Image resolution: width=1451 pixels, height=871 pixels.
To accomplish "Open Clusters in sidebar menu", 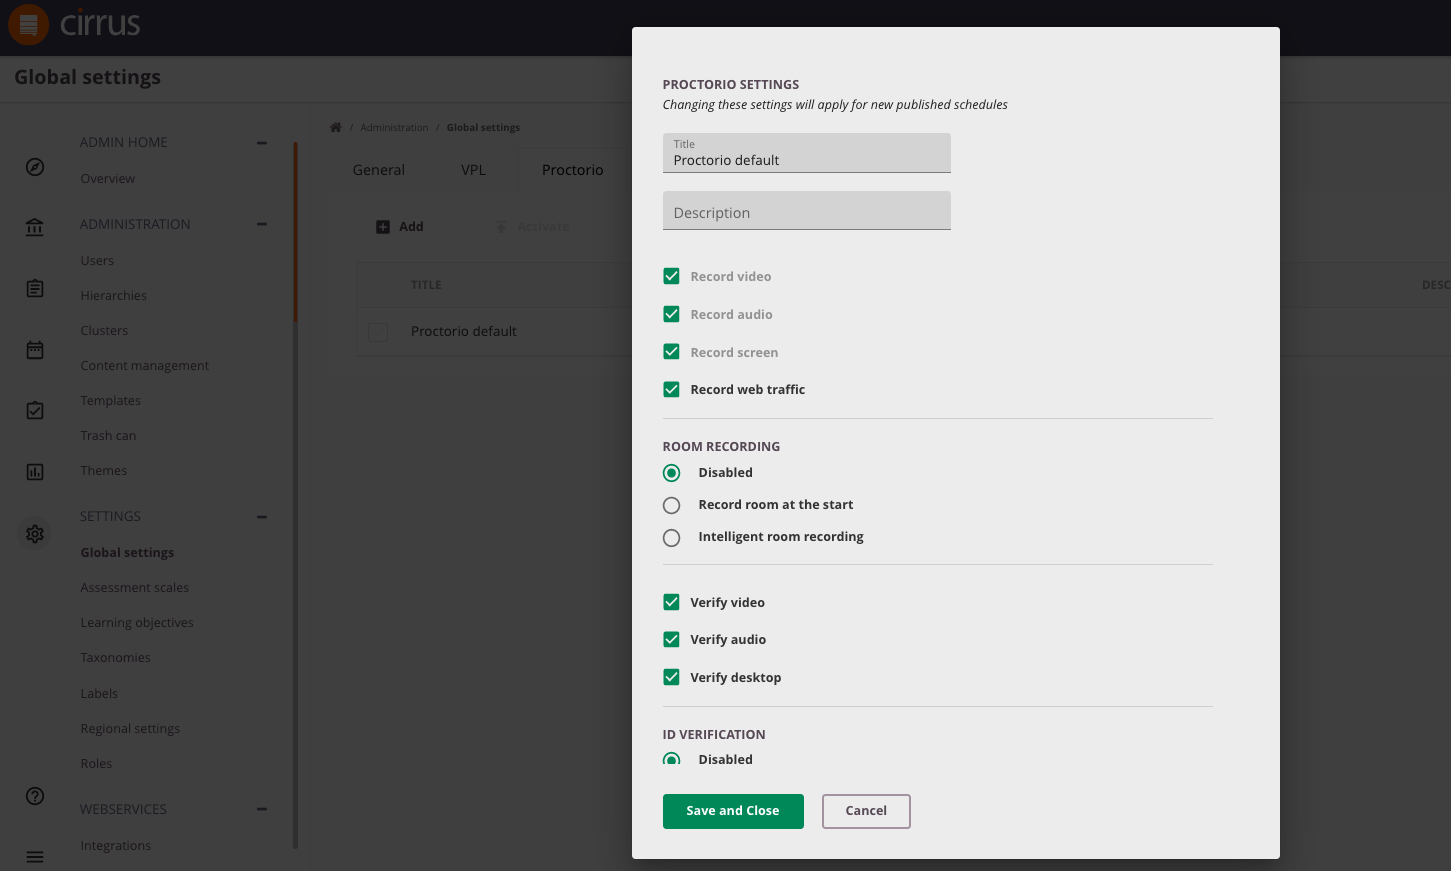I will [104, 331].
